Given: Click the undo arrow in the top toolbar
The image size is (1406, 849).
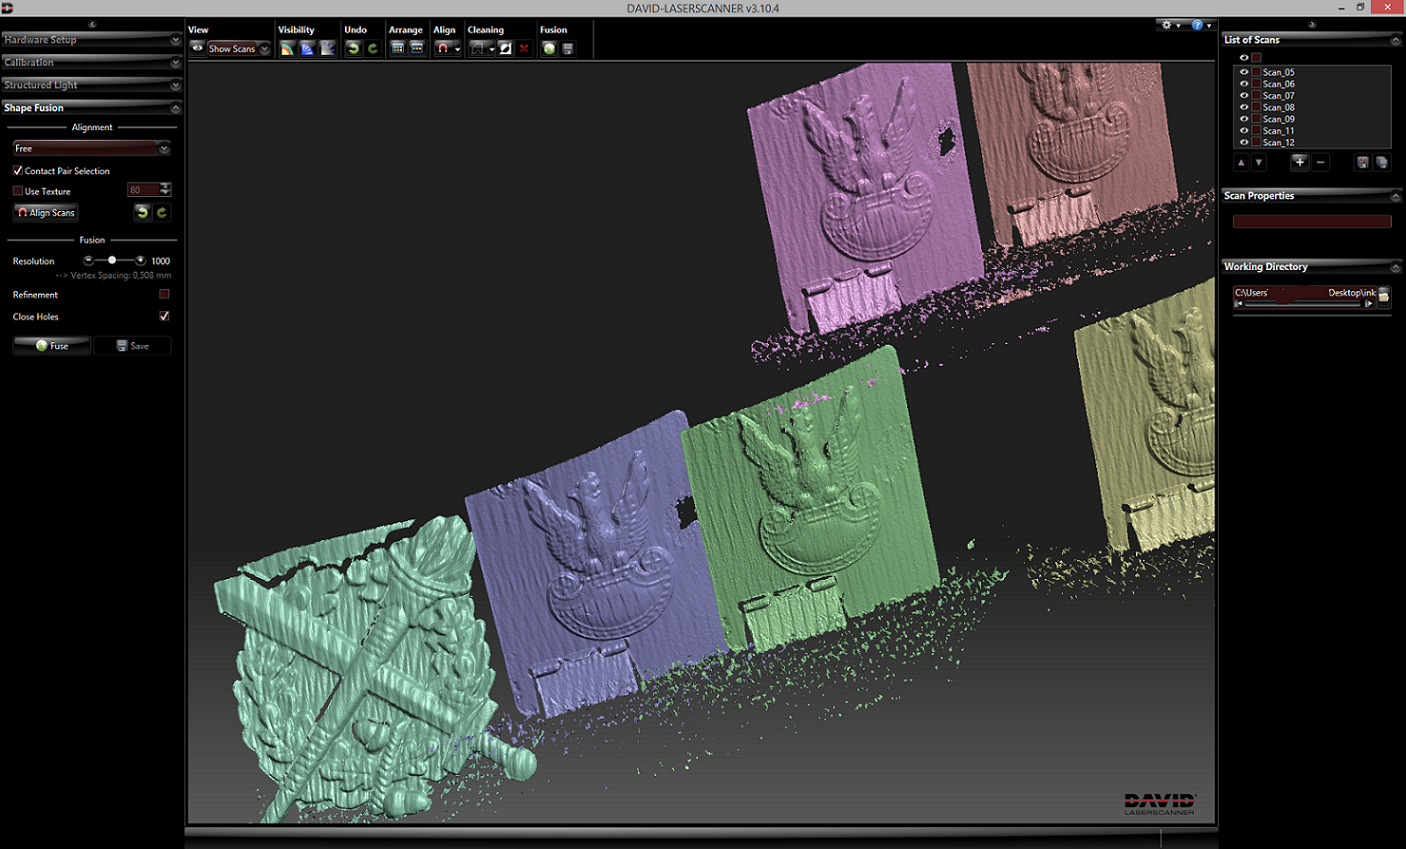Looking at the screenshot, I should (353, 48).
